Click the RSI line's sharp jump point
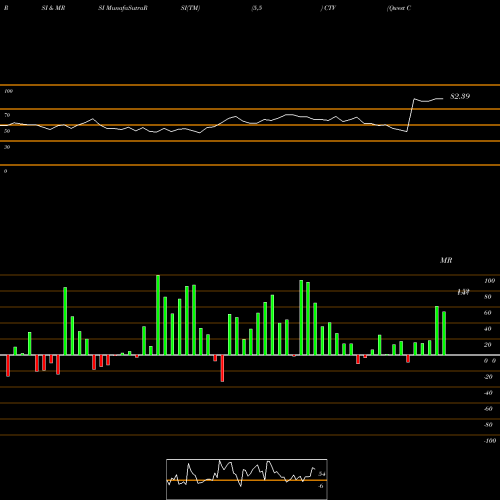The image size is (500, 500). coord(411,115)
